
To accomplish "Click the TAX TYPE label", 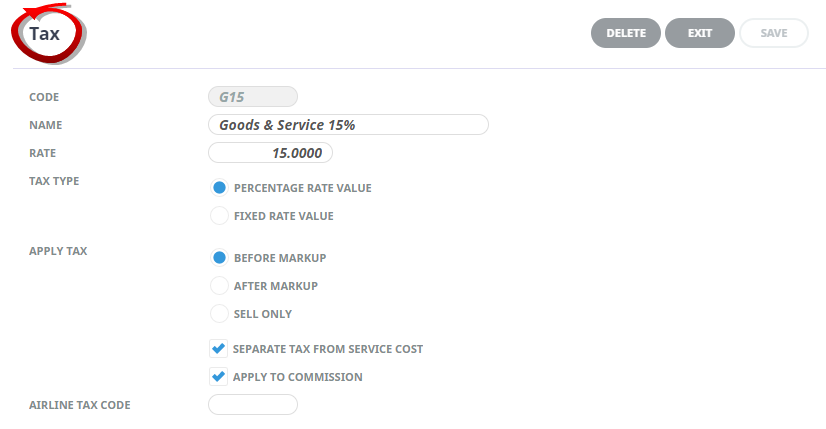I will [54, 181].
